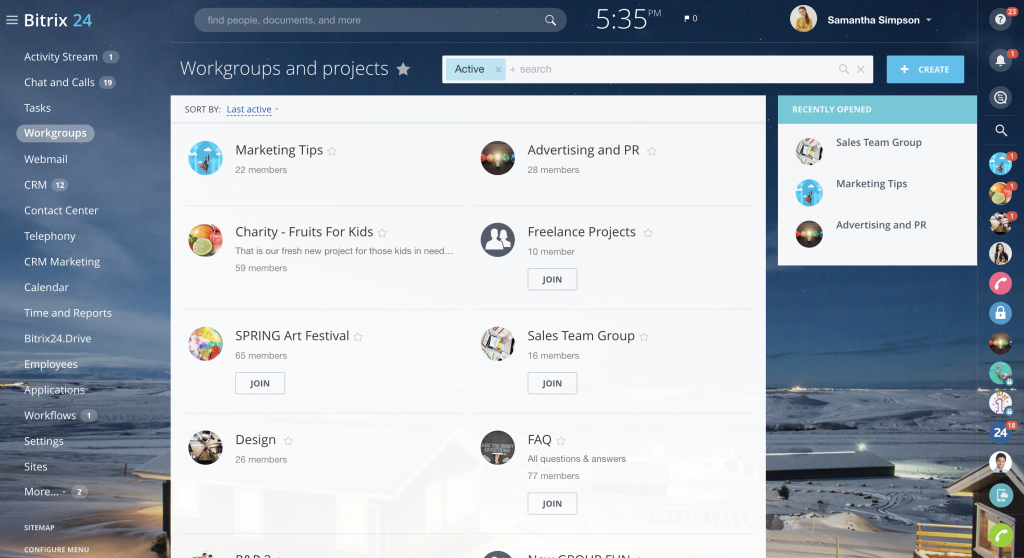Open the help question mark icon
The width and height of the screenshot is (1024, 558).
pyautogui.click(x=999, y=19)
